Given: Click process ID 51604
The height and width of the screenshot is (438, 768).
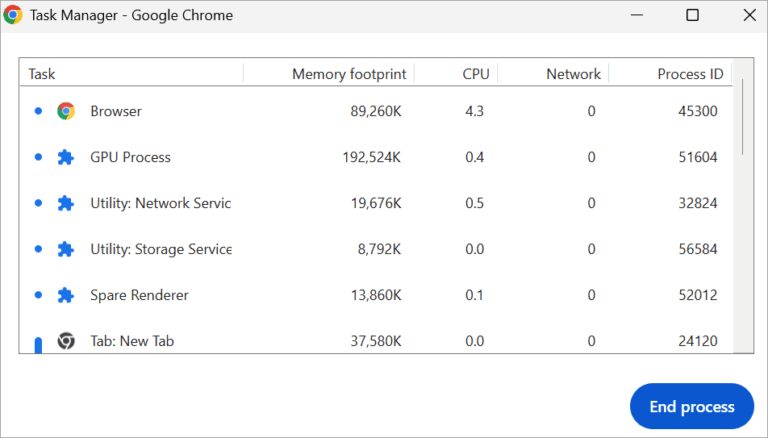Looking at the screenshot, I should coord(697,157).
